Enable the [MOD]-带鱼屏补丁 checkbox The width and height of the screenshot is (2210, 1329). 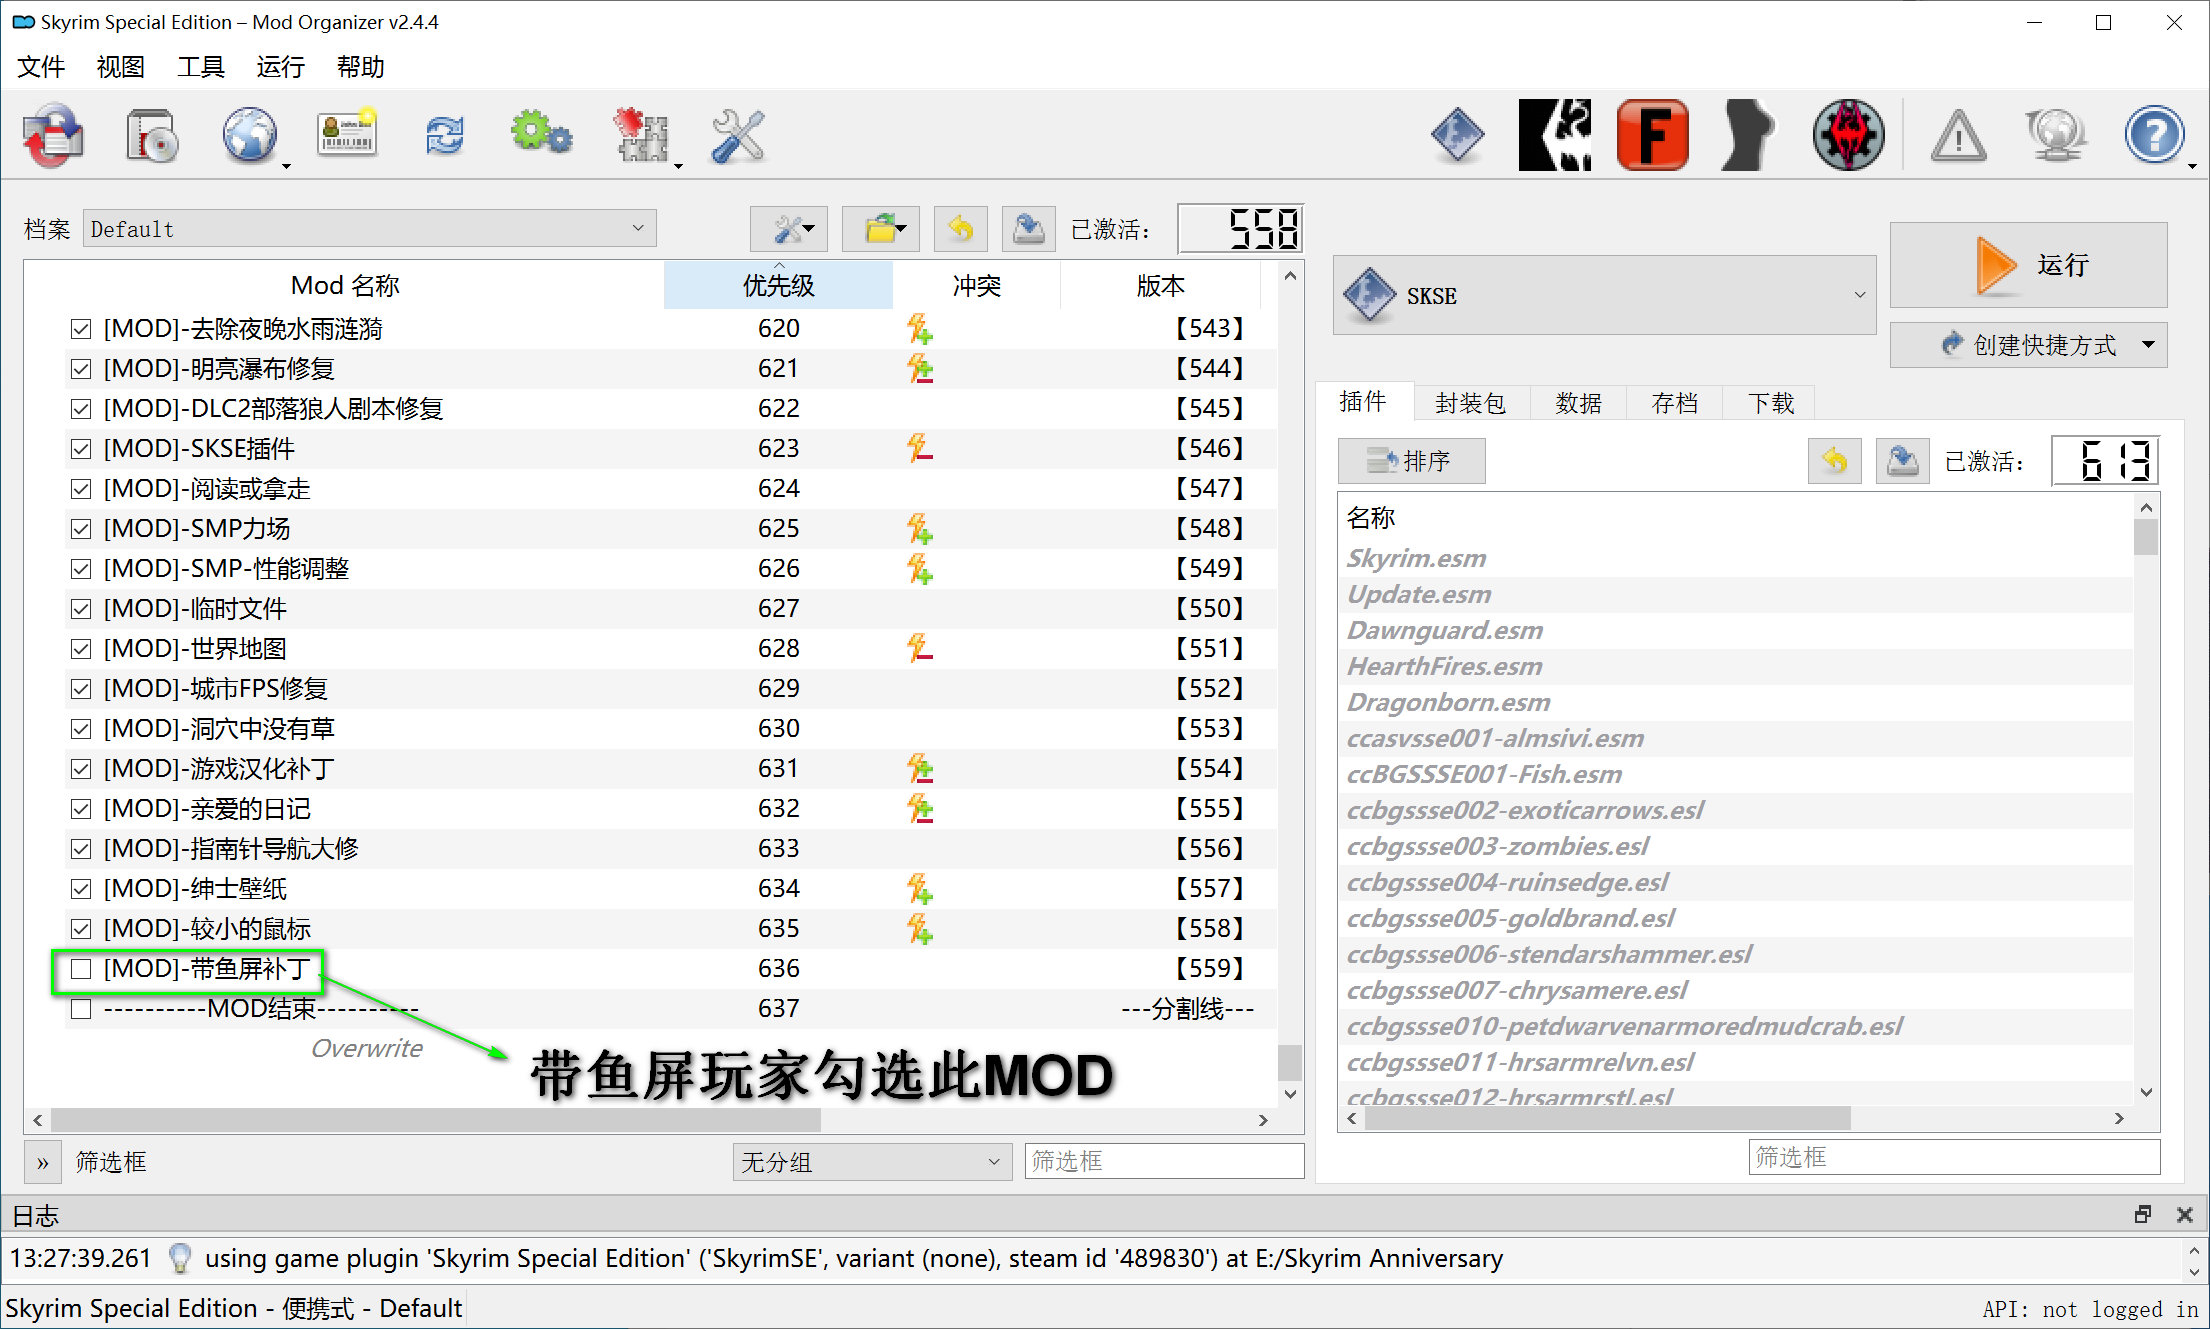[x=81, y=968]
